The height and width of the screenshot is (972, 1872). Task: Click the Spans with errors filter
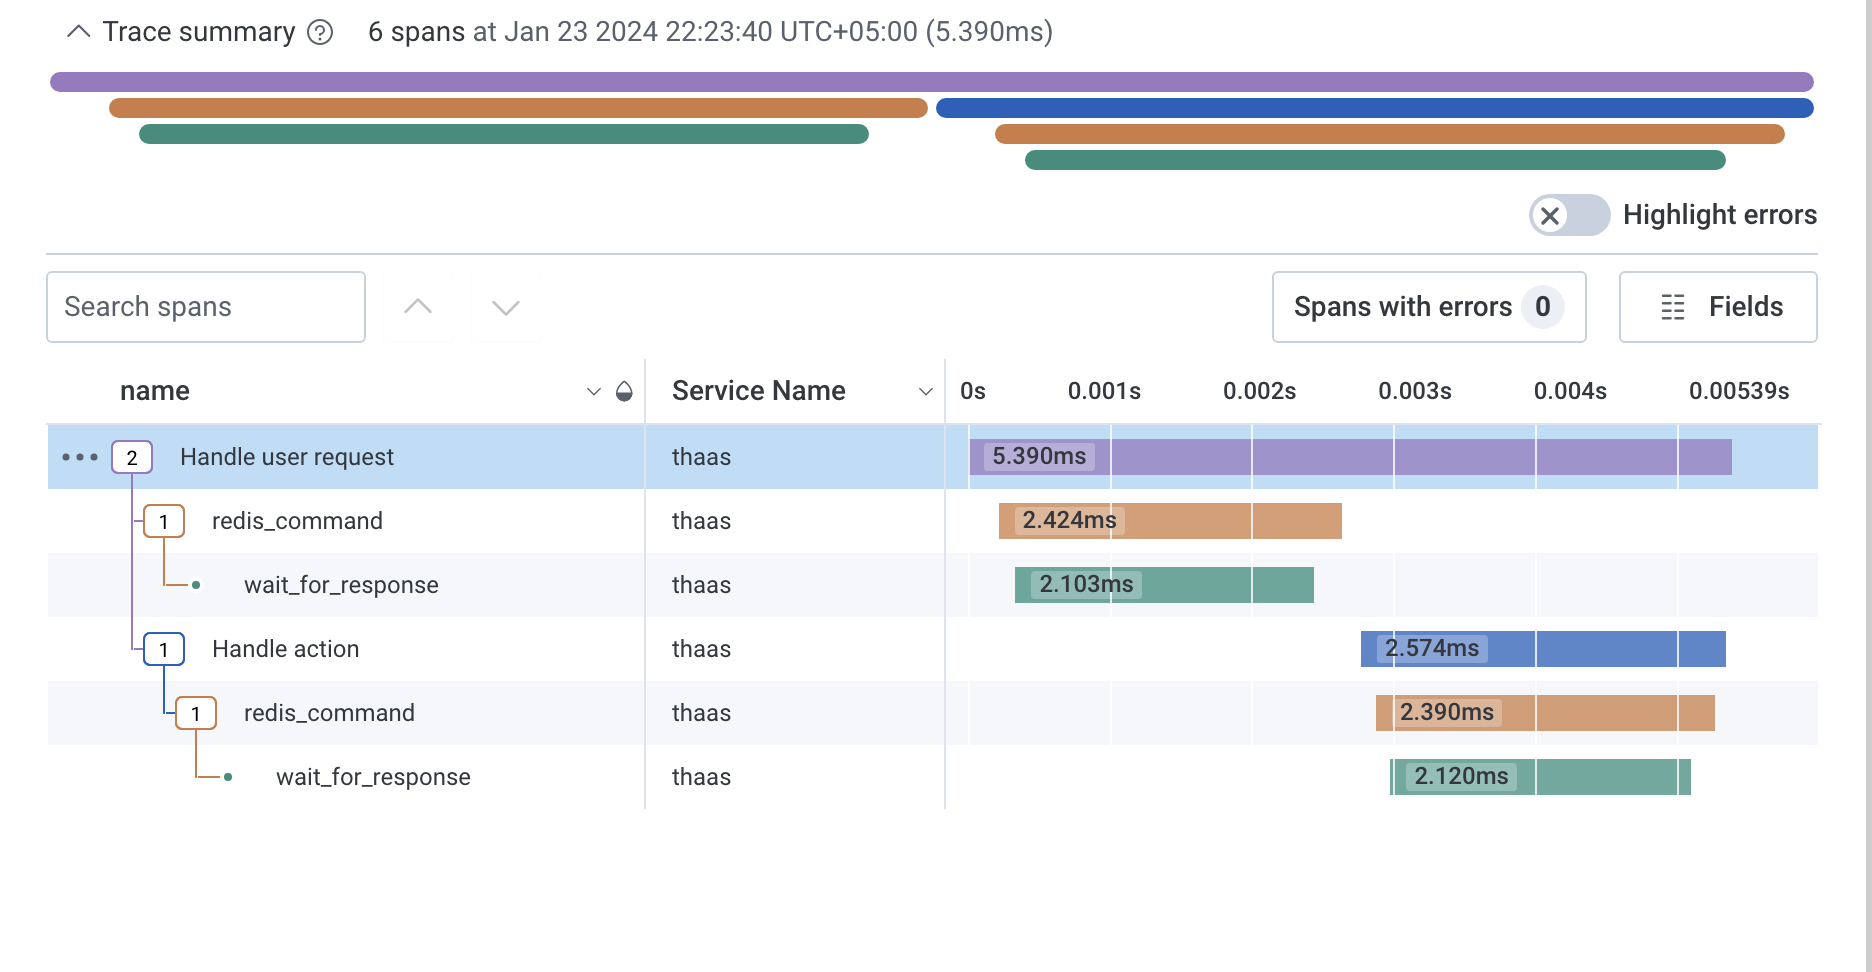(1428, 307)
